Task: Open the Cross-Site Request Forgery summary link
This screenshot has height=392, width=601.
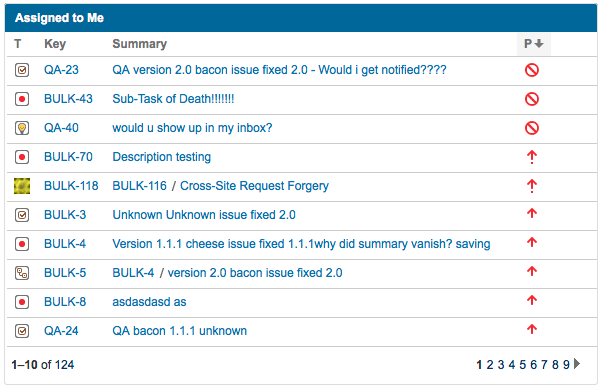Action: coord(255,186)
